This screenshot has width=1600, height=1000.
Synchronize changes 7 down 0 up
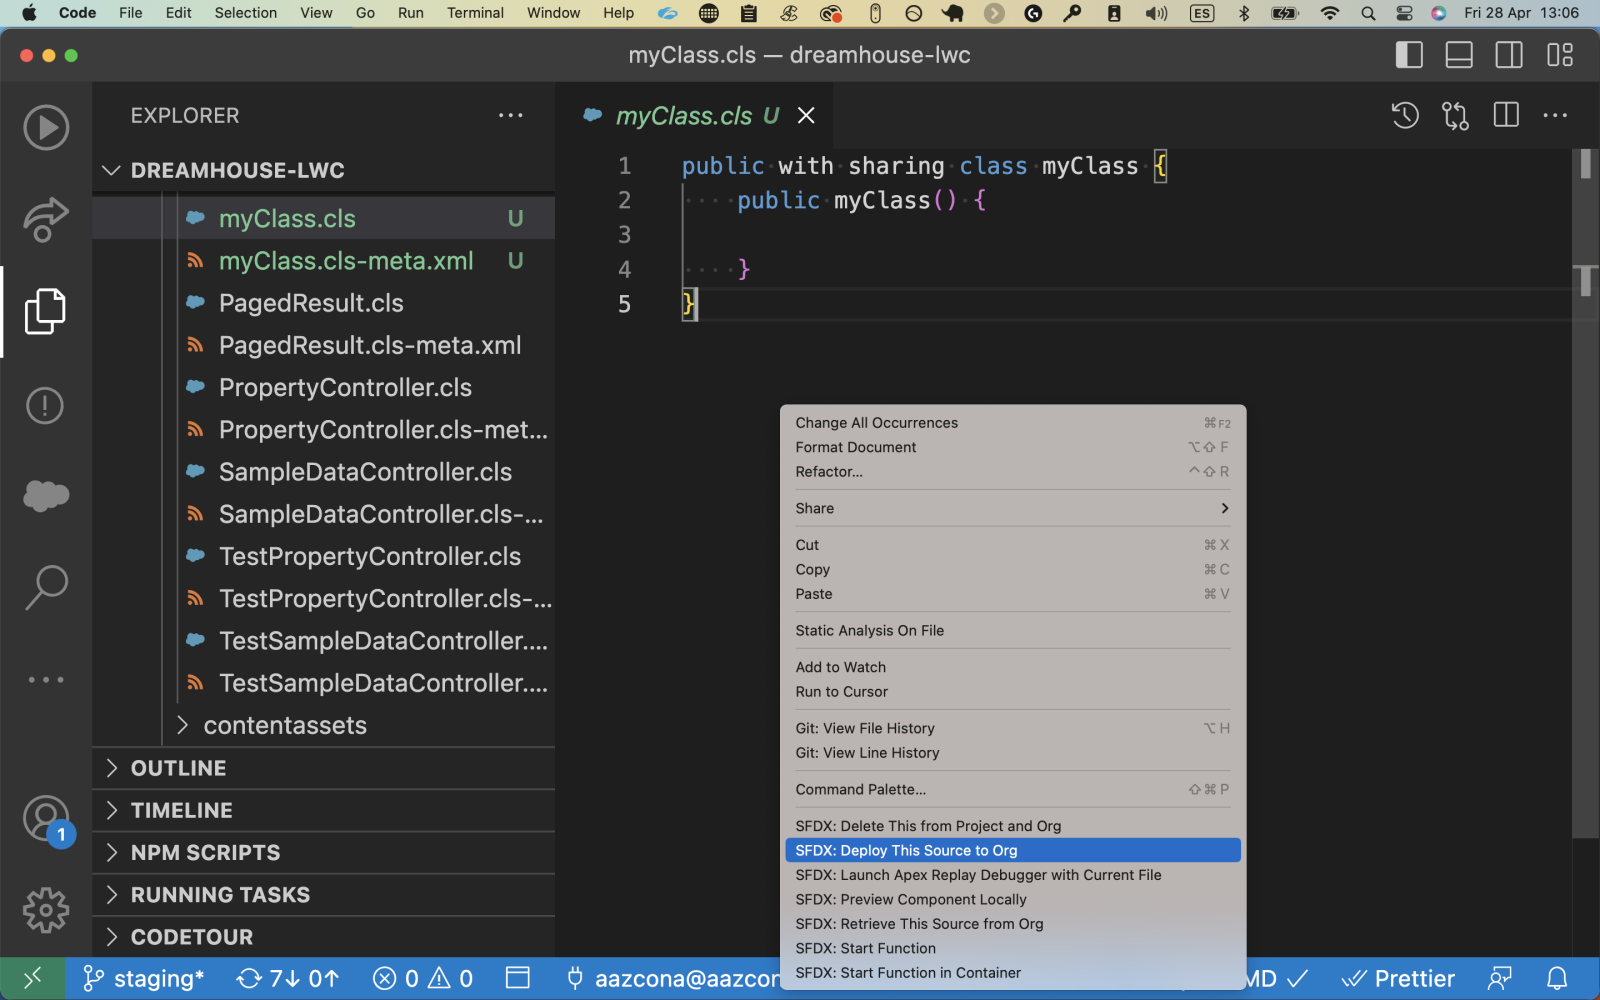tap(288, 978)
